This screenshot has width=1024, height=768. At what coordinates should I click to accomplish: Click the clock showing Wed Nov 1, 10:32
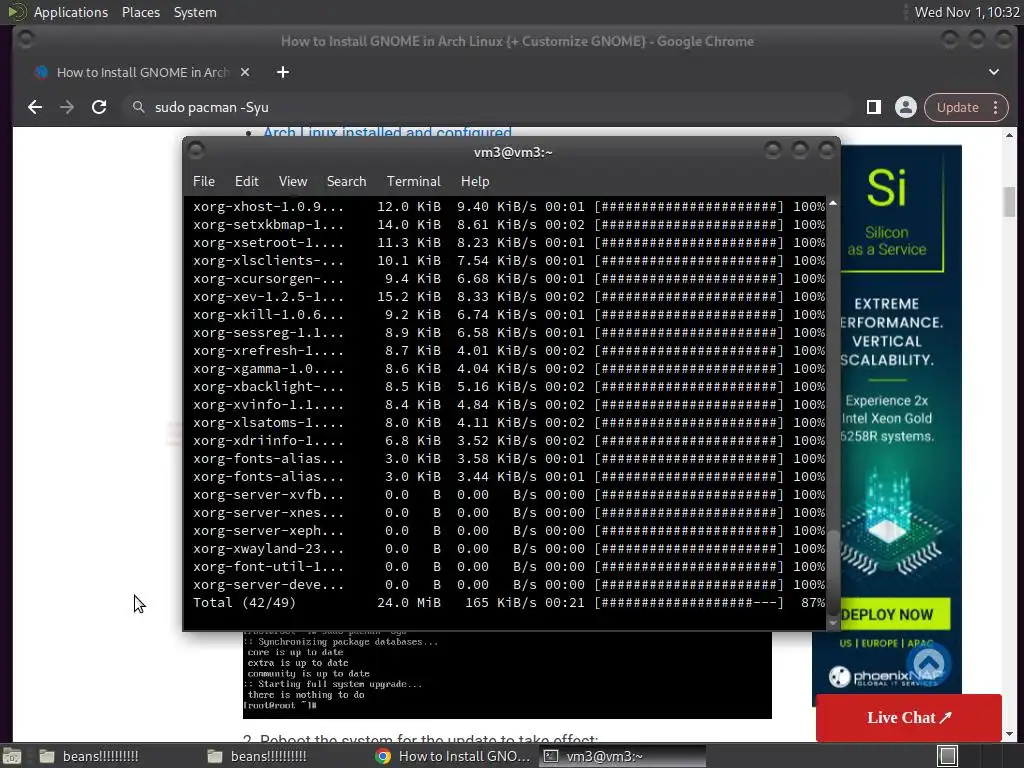[967, 12]
